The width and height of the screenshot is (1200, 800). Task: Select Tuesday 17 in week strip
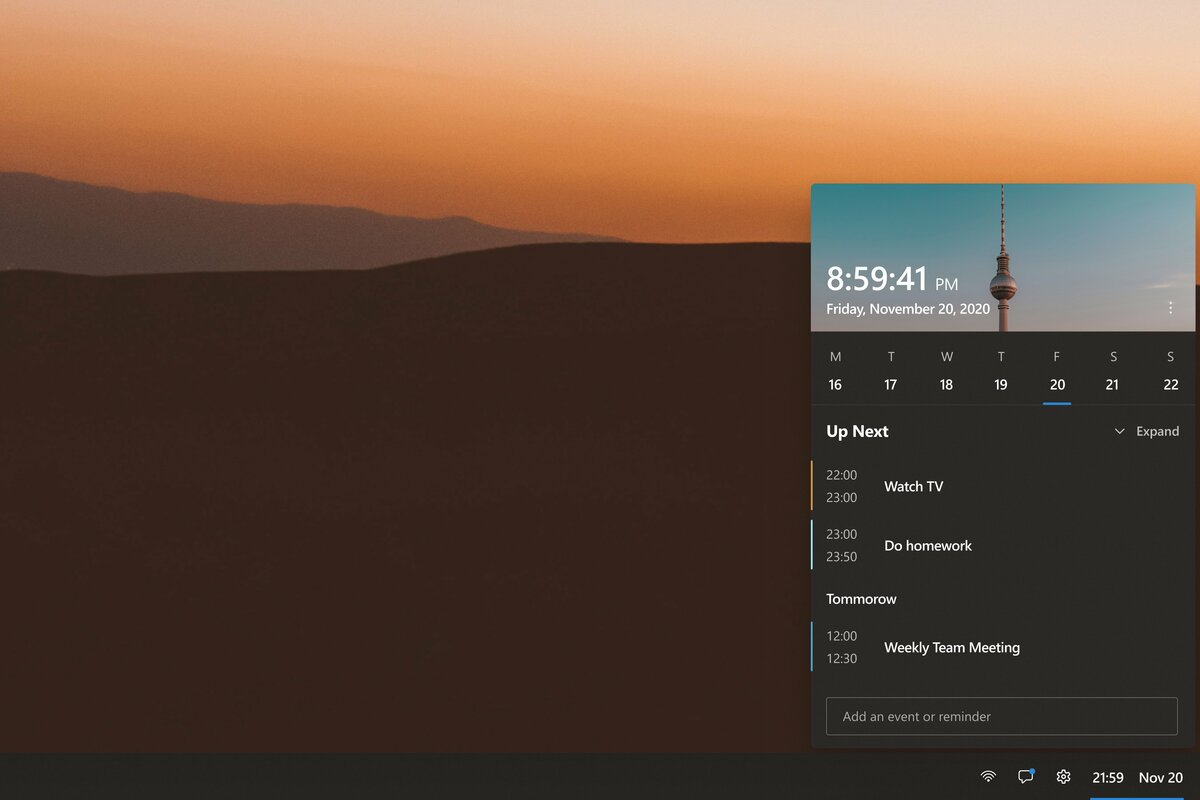coord(891,371)
